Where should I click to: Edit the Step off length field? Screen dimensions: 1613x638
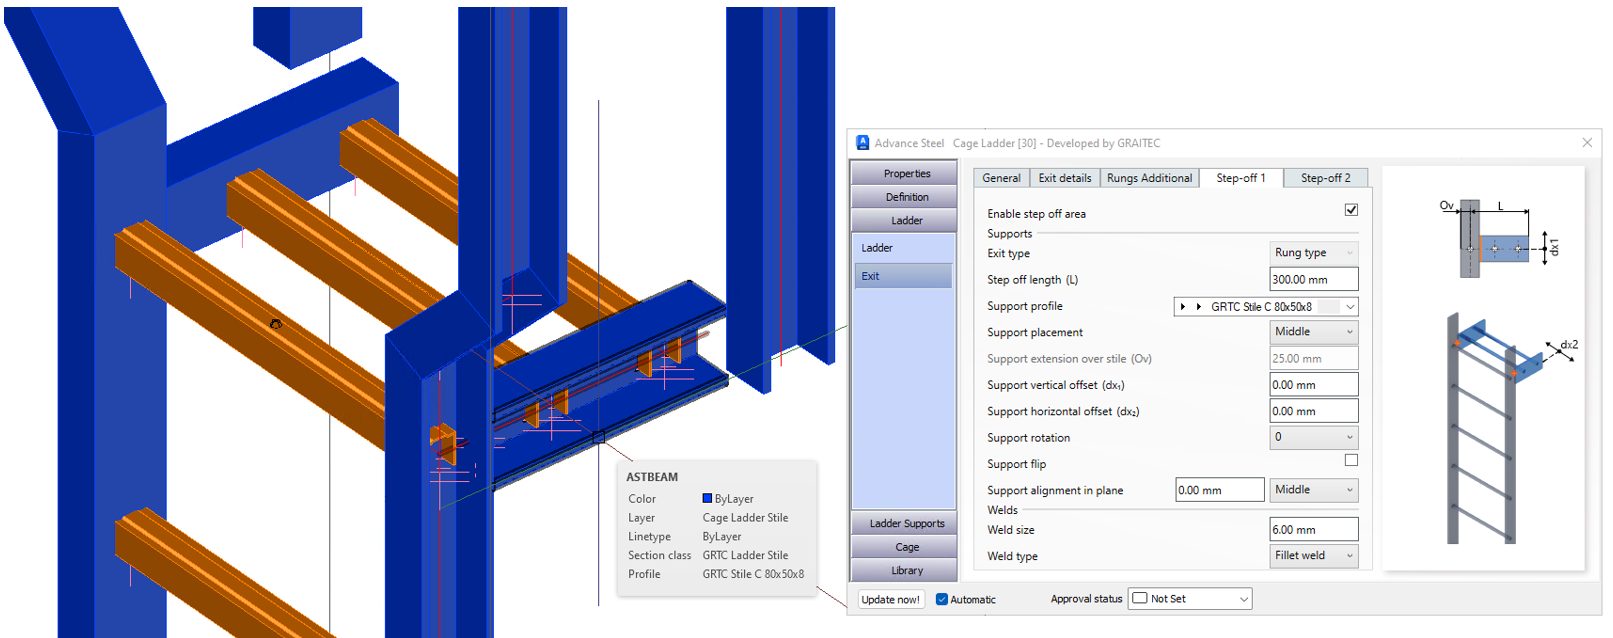point(1314,280)
